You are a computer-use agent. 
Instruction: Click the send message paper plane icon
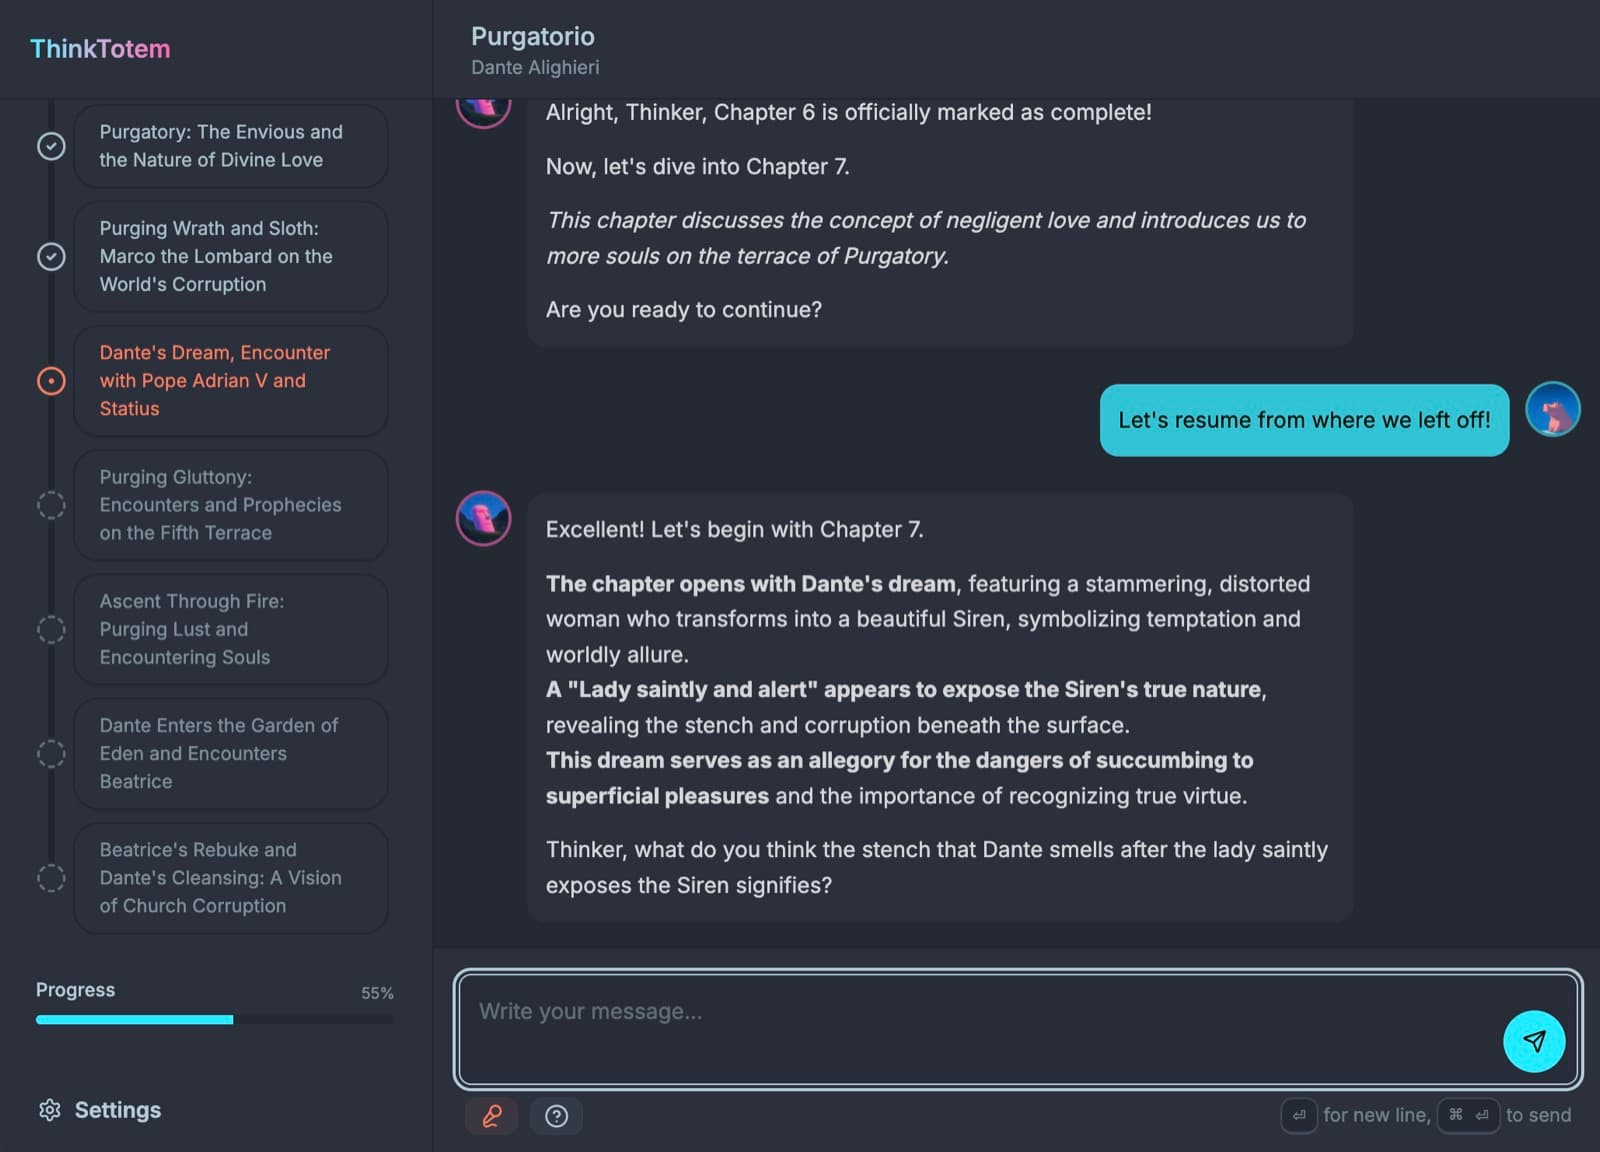pyautogui.click(x=1533, y=1041)
